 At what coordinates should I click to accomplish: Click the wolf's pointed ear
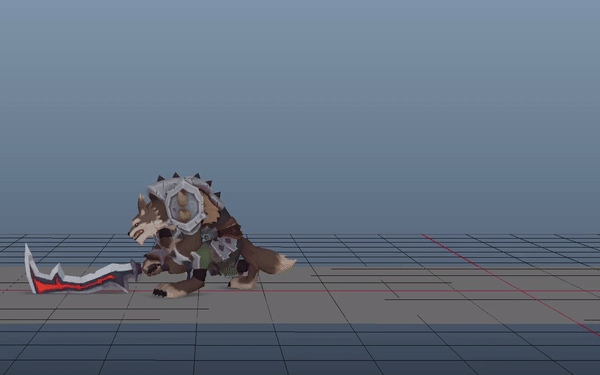143,201
